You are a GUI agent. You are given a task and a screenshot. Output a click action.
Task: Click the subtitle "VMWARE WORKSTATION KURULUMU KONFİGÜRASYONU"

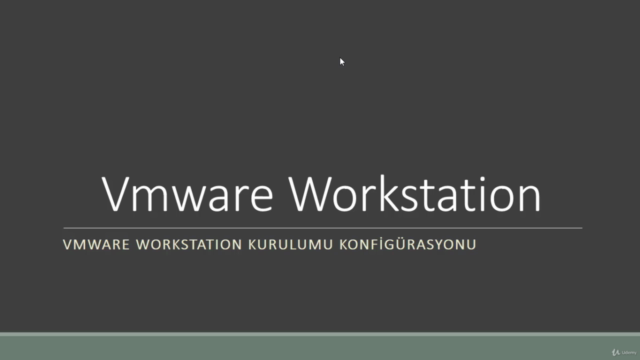pyautogui.click(x=269, y=244)
